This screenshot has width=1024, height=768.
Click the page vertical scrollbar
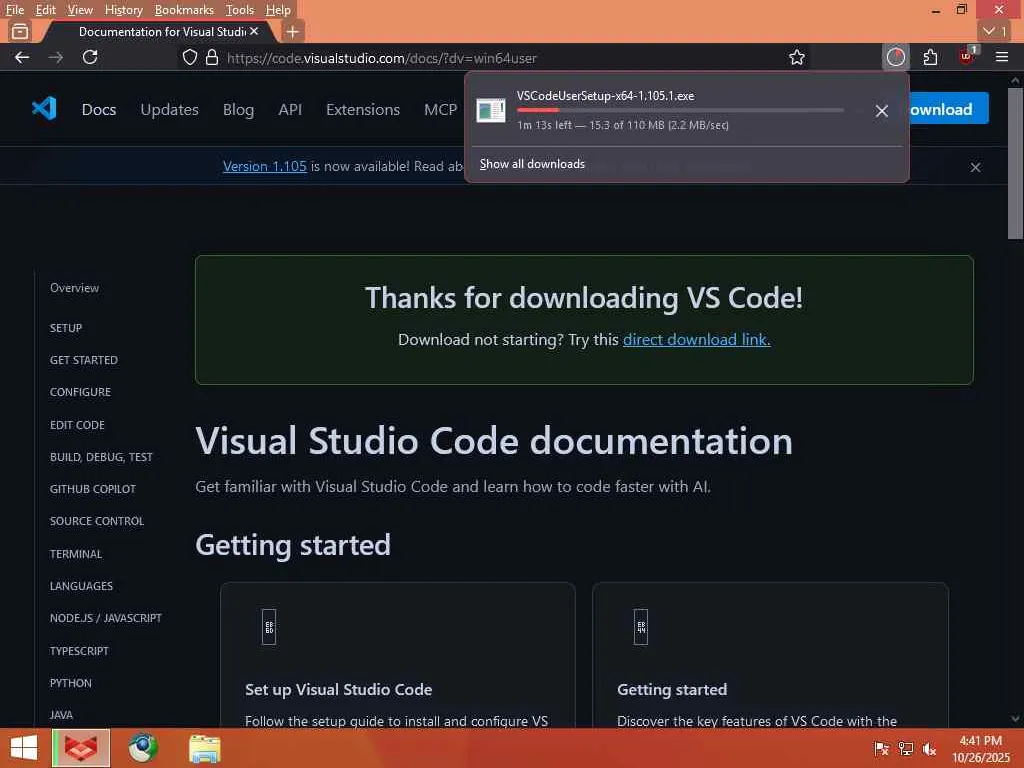[x=1015, y=163]
